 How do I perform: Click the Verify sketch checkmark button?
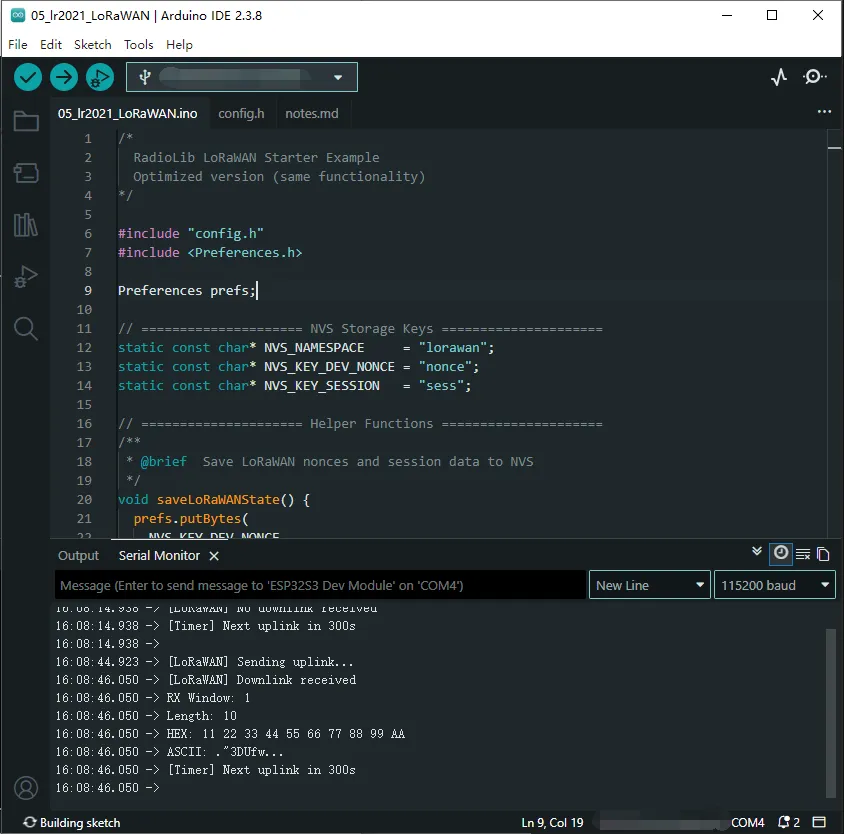point(28,77)
